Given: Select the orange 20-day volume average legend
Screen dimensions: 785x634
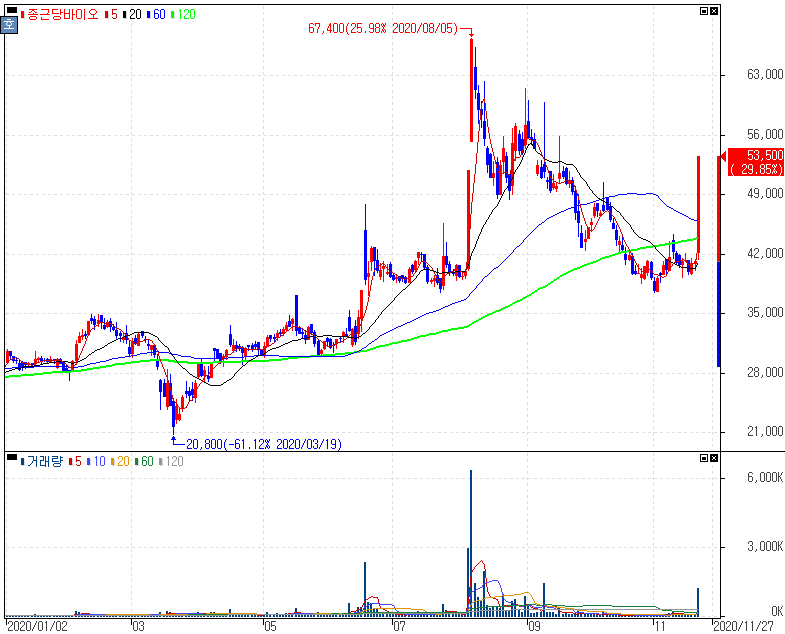Looking at the screenshot, I should click(120, 461).
